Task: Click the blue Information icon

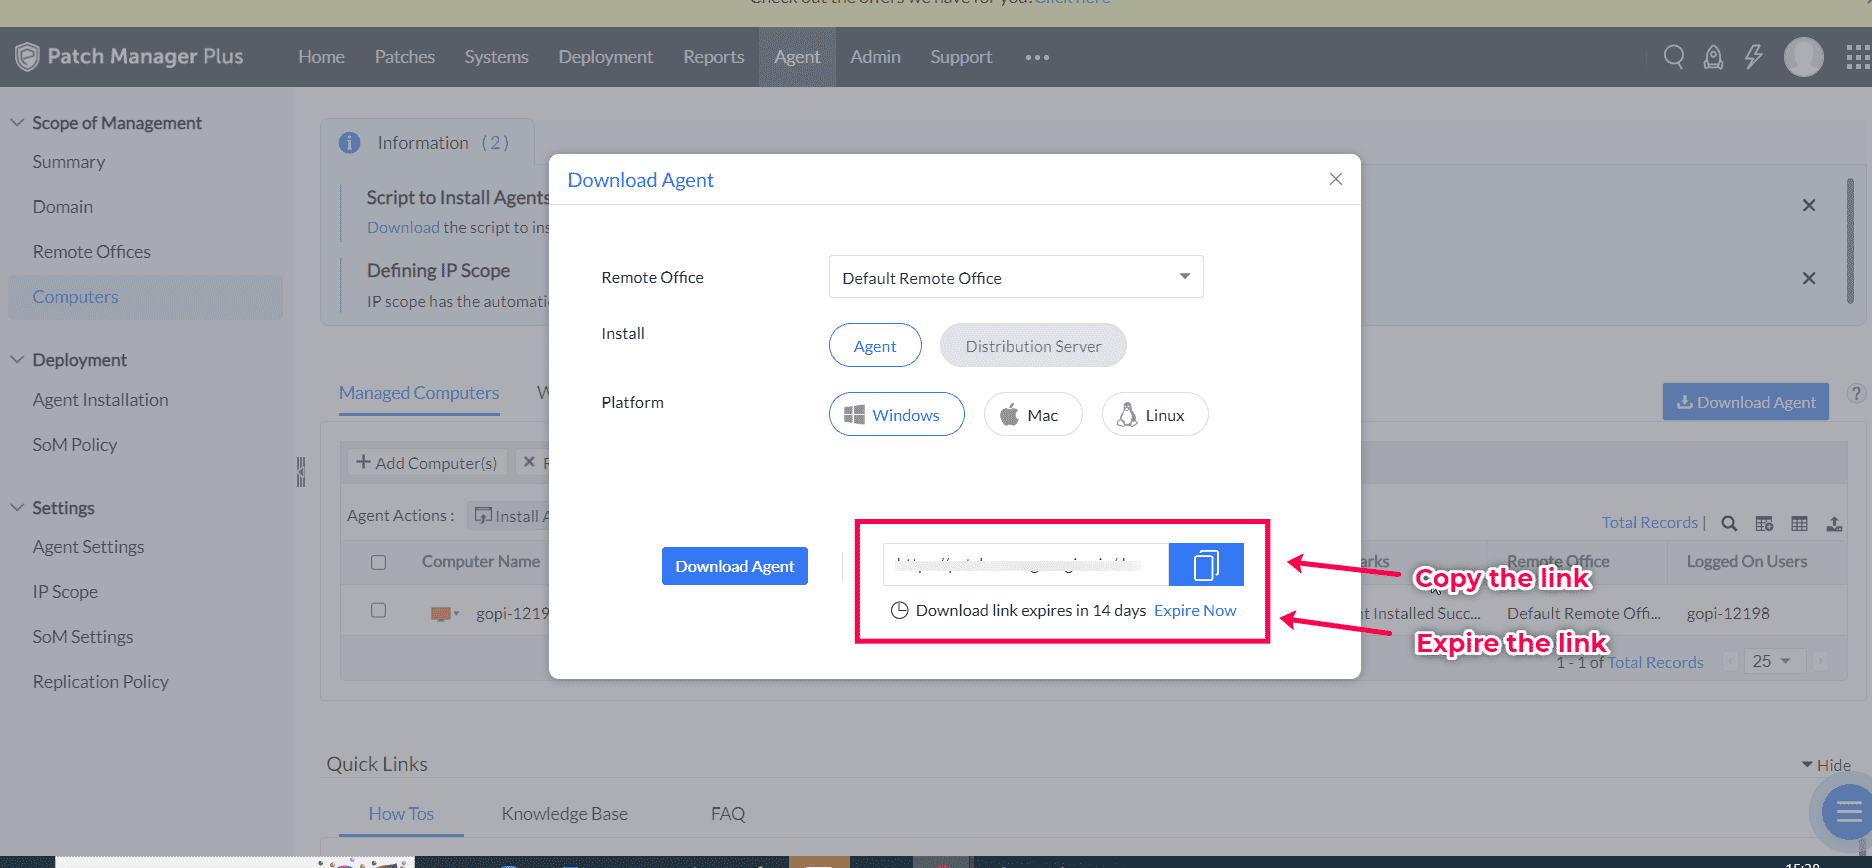Action: (x=349, y=143)
